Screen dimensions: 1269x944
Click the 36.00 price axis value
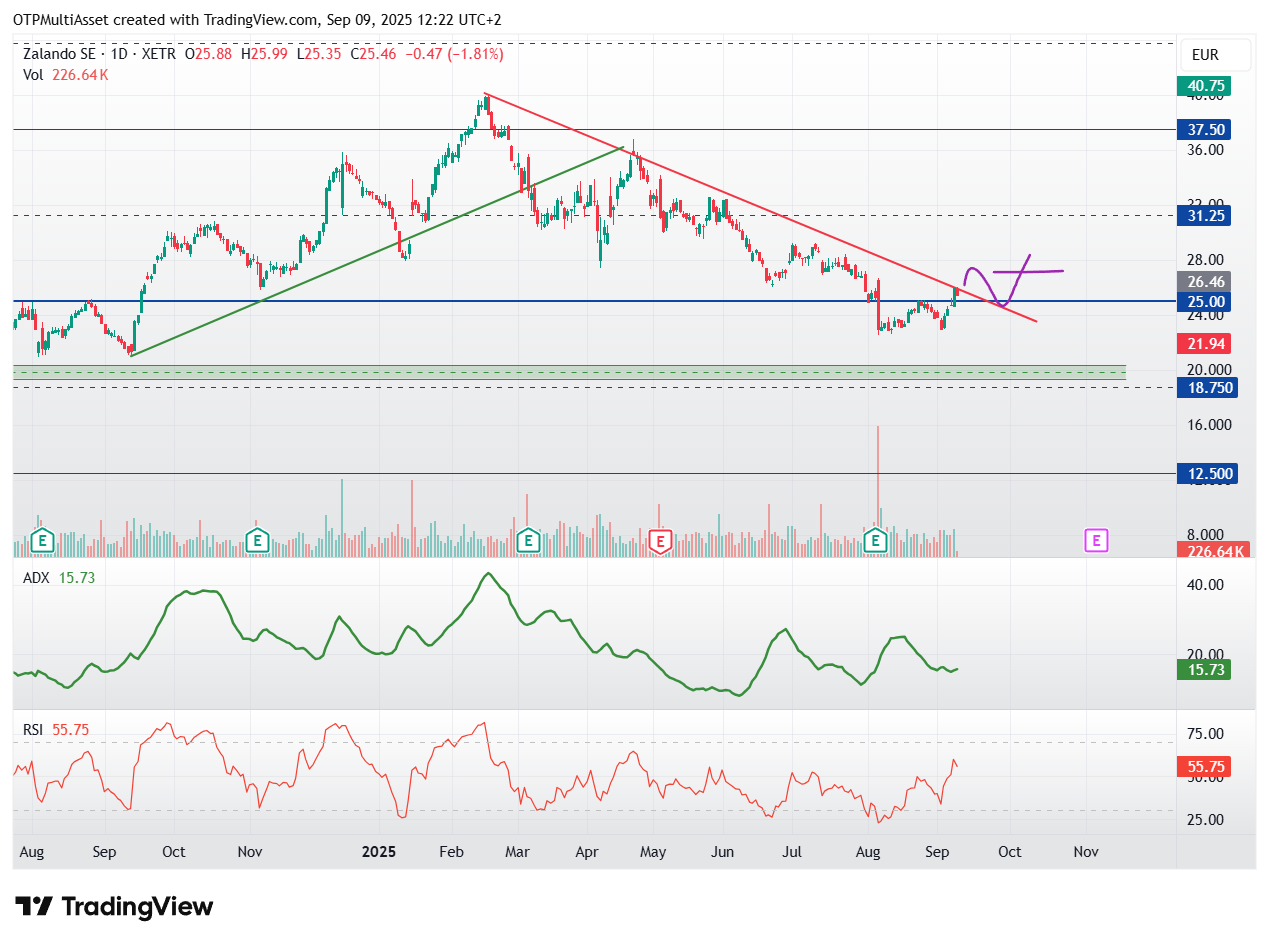1204,150
